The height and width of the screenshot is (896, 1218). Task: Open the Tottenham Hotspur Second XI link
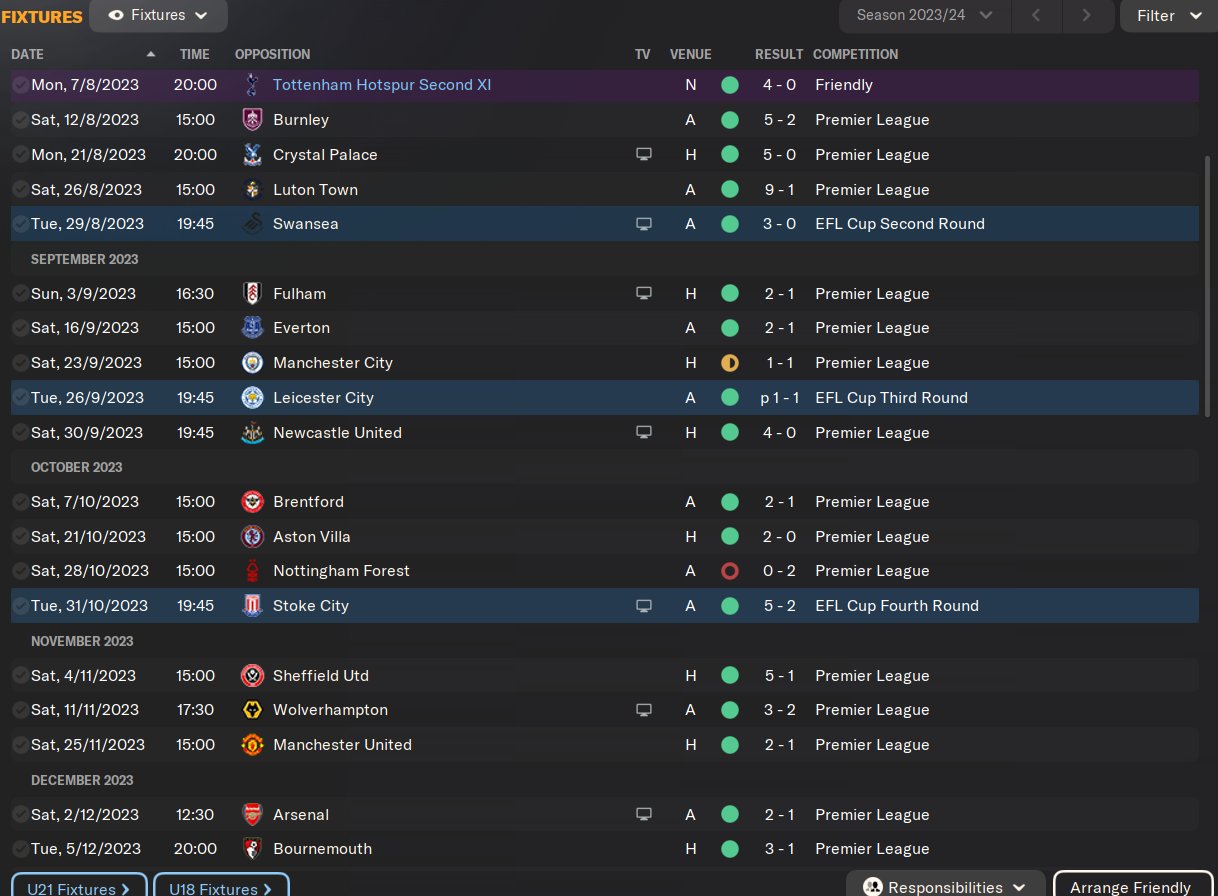tap(381, 85)
